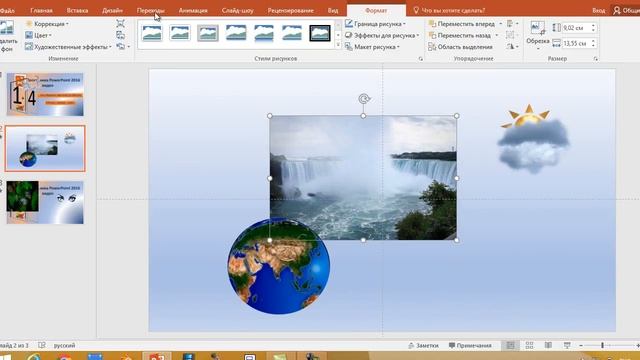
Task: Switch to the Слайд-шоу tab
Action: pos(237,11)
